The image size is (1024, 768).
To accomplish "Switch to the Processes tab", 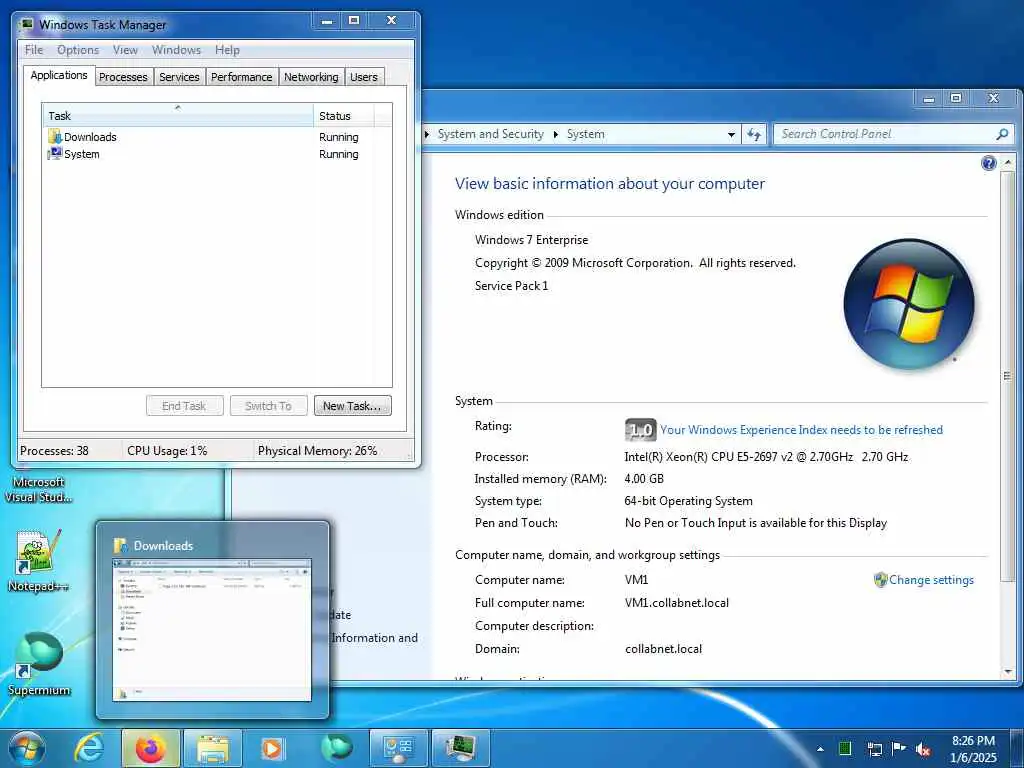I will click(123, 77).
